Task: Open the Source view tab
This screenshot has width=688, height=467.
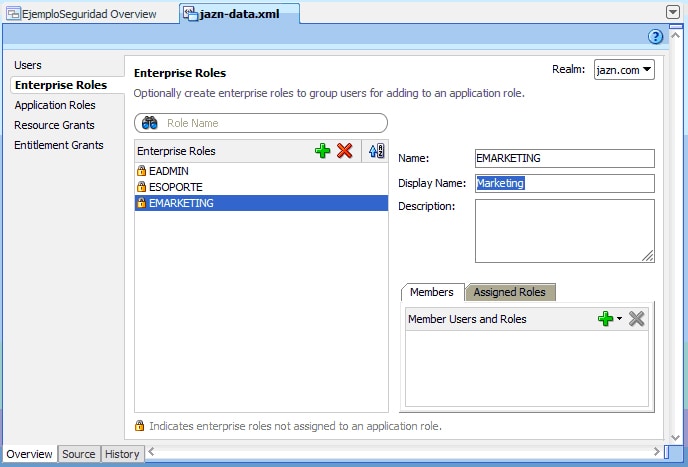Action: (79, 454)
